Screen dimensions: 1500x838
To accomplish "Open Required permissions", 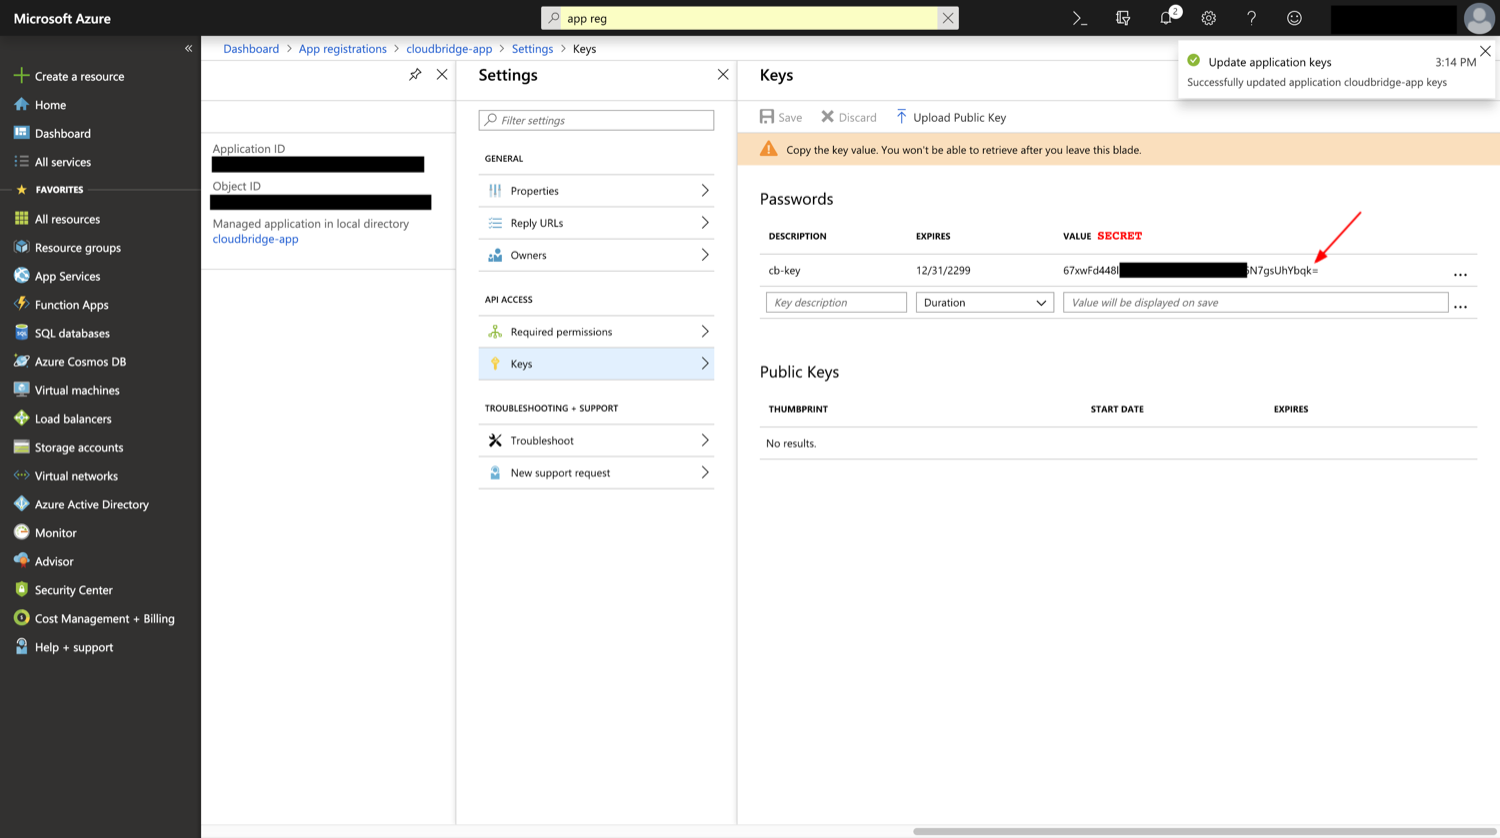I will click(x=597, y=332).
